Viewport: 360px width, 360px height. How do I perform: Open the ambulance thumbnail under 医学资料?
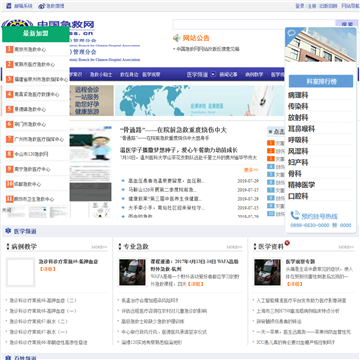coord(267,272)
